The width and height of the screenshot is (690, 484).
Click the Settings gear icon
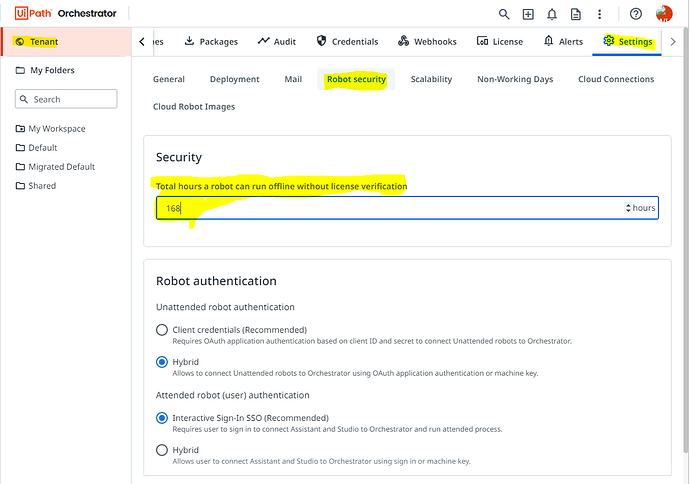pos(609,40)
